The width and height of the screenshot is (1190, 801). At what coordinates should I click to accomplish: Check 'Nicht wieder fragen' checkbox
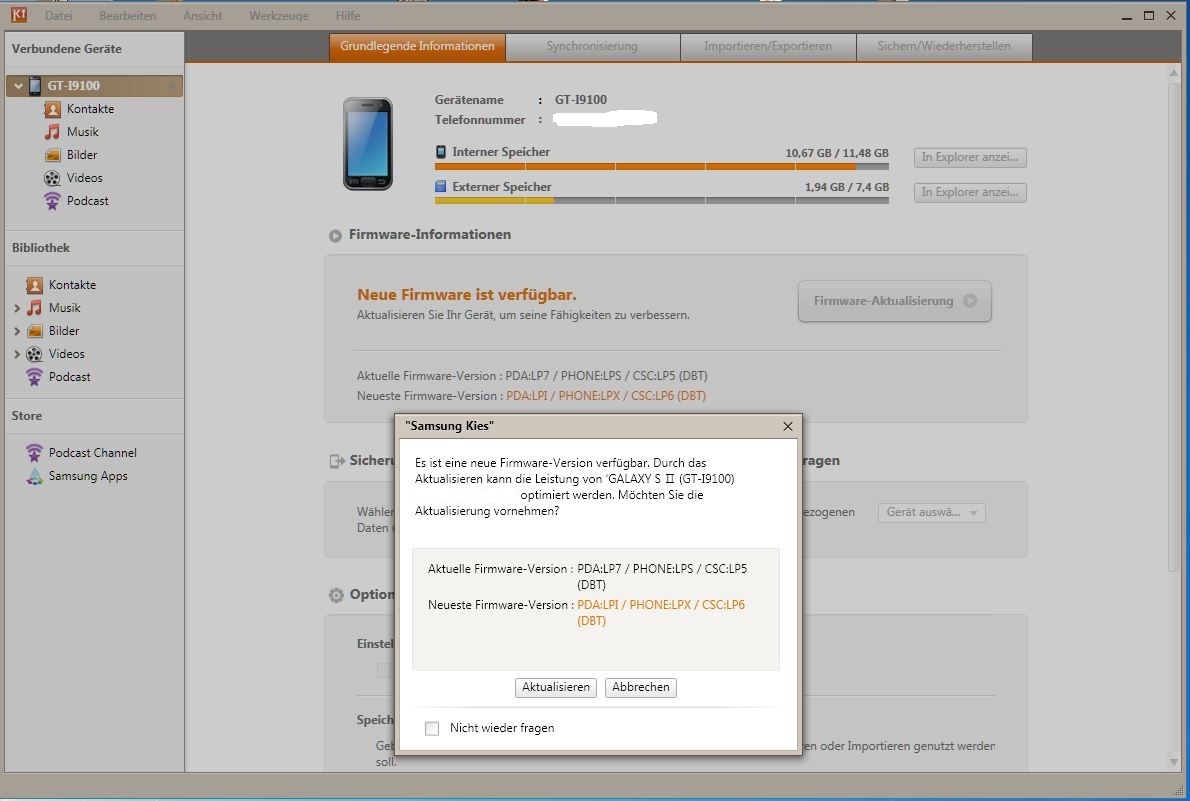point(432,729)
